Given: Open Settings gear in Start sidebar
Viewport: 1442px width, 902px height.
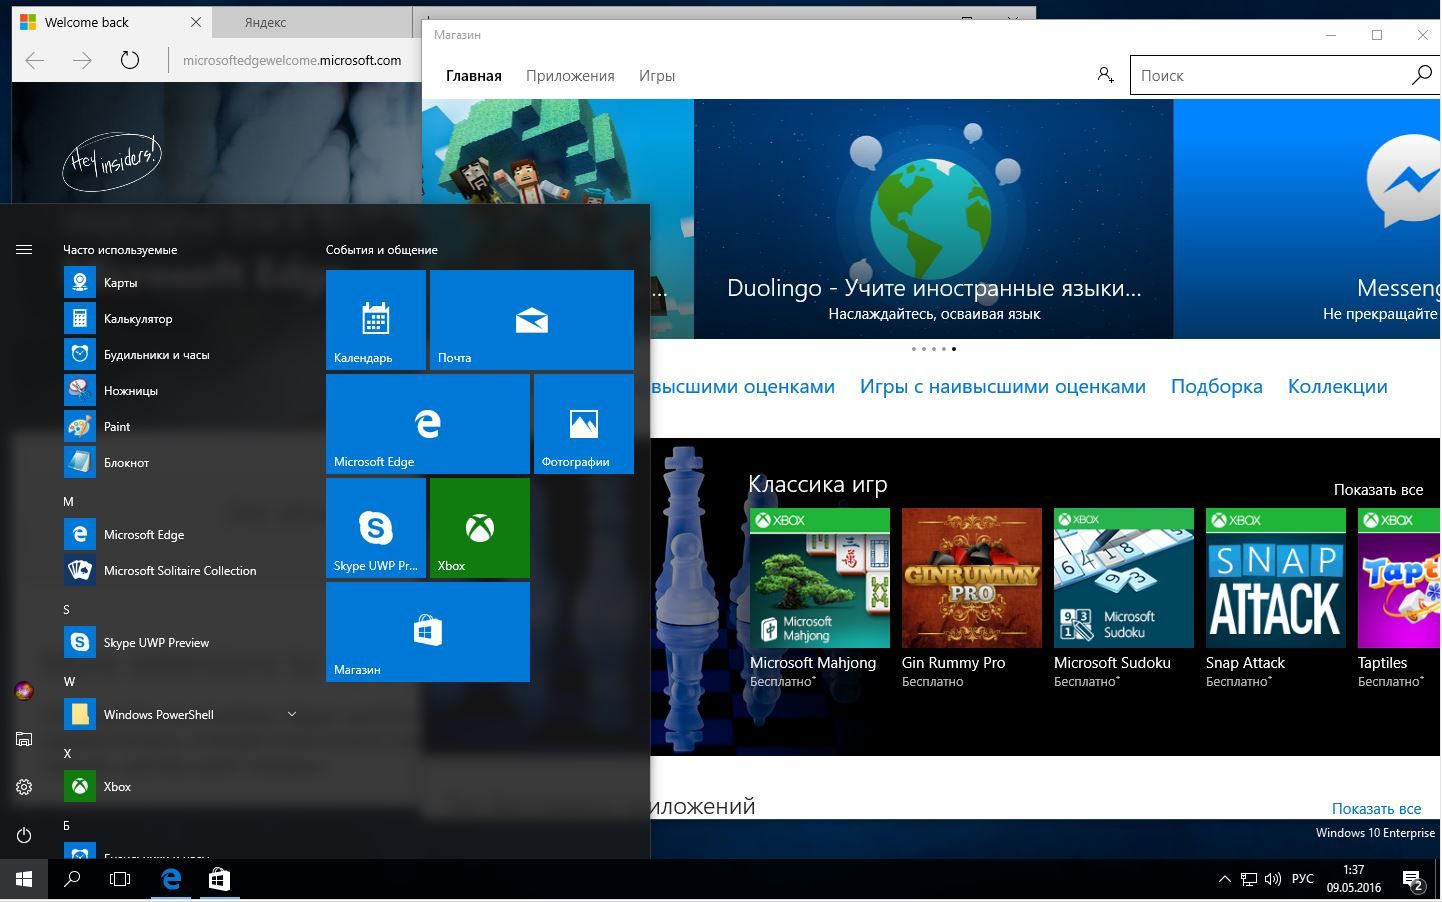Looking at the screenshot, I should 24,787.
